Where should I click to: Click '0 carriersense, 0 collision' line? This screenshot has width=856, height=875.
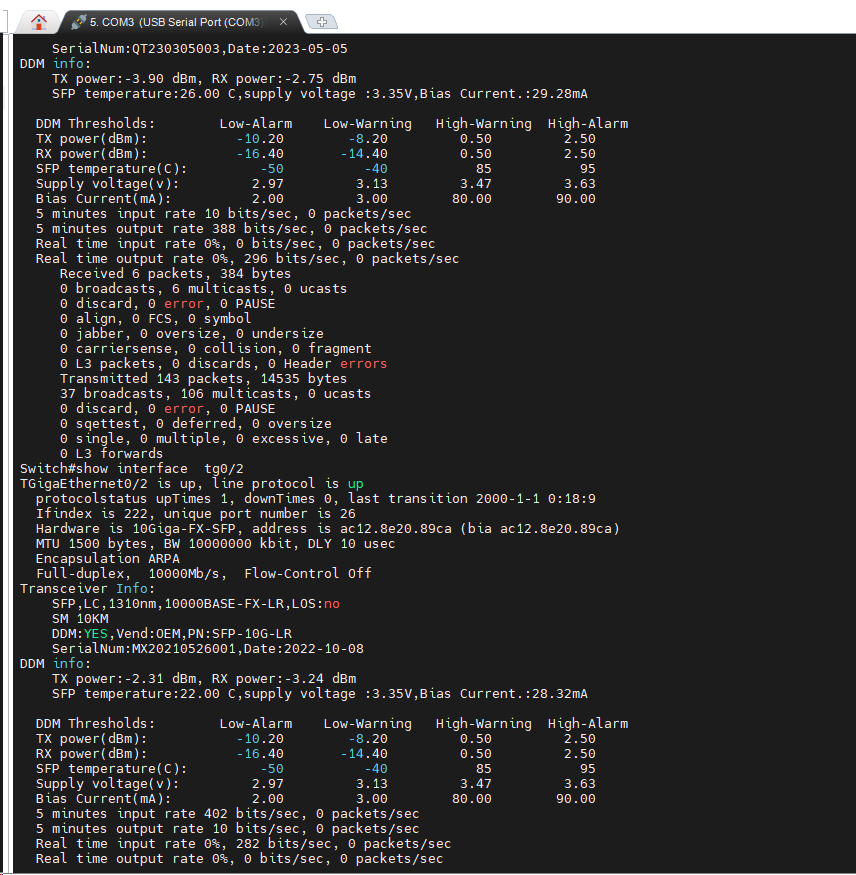(x=215, y=349)
